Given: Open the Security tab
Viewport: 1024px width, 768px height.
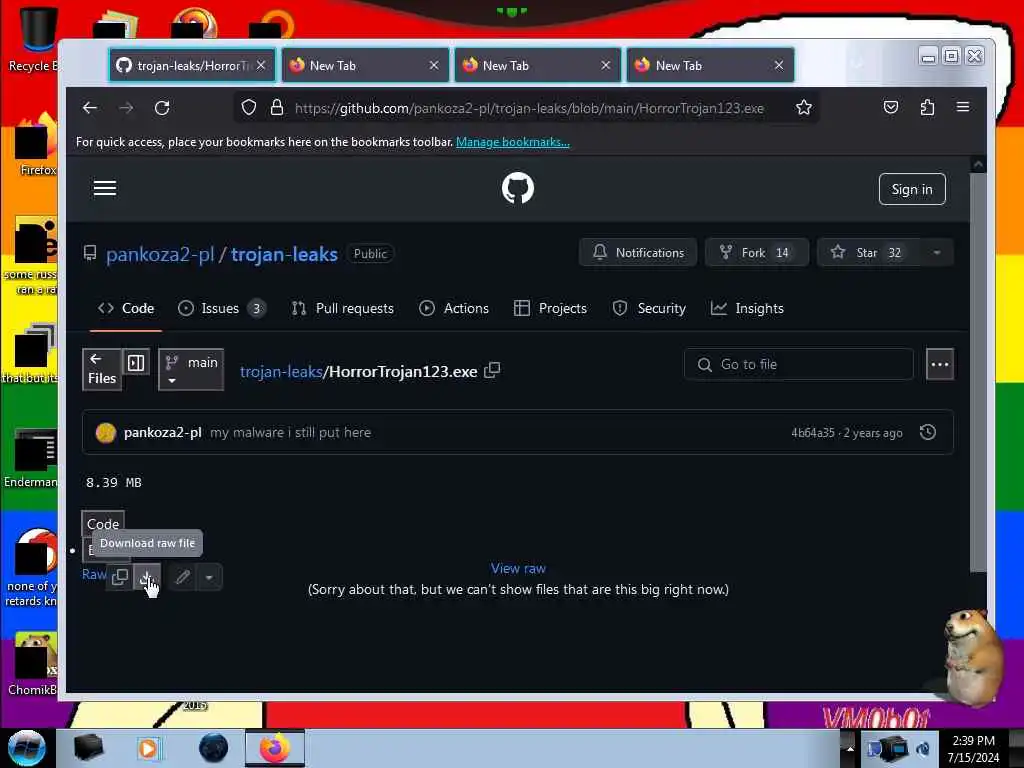Looking at the screenshot, I should (x=649, y=308).
